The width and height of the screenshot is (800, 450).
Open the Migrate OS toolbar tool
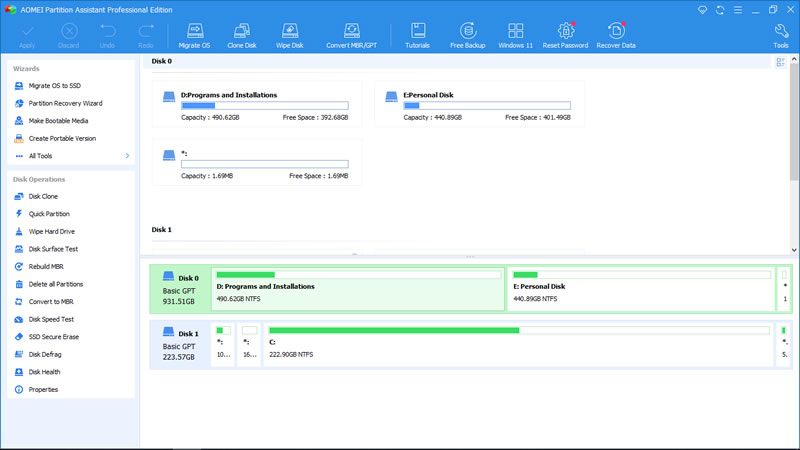pos(194,36)
